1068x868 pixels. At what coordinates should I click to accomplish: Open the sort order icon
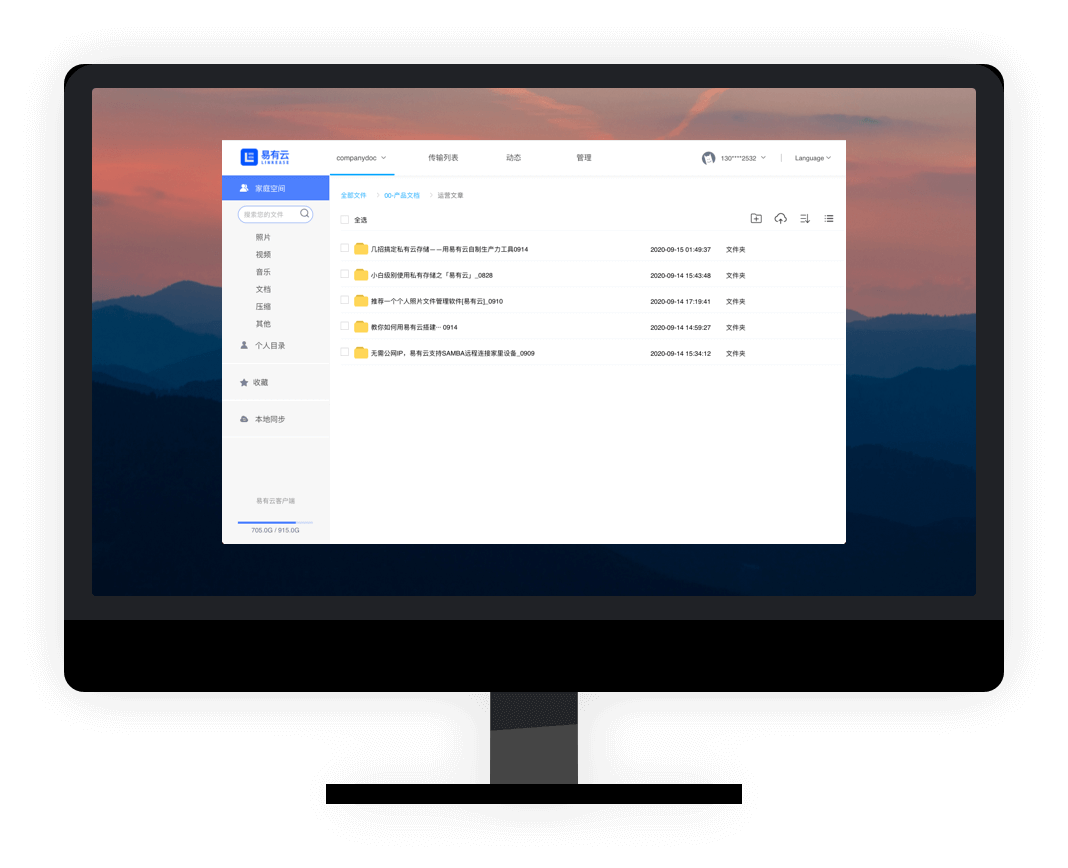pos(805,219)
